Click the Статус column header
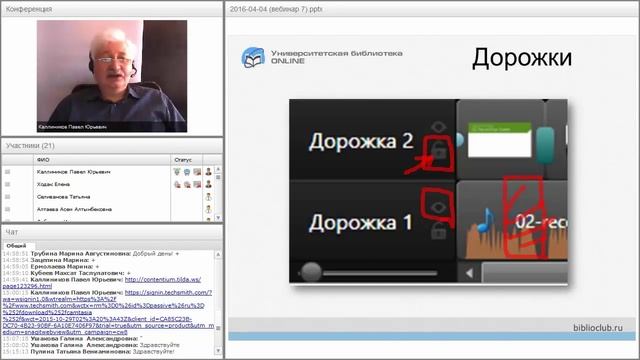 click(186, 160)
